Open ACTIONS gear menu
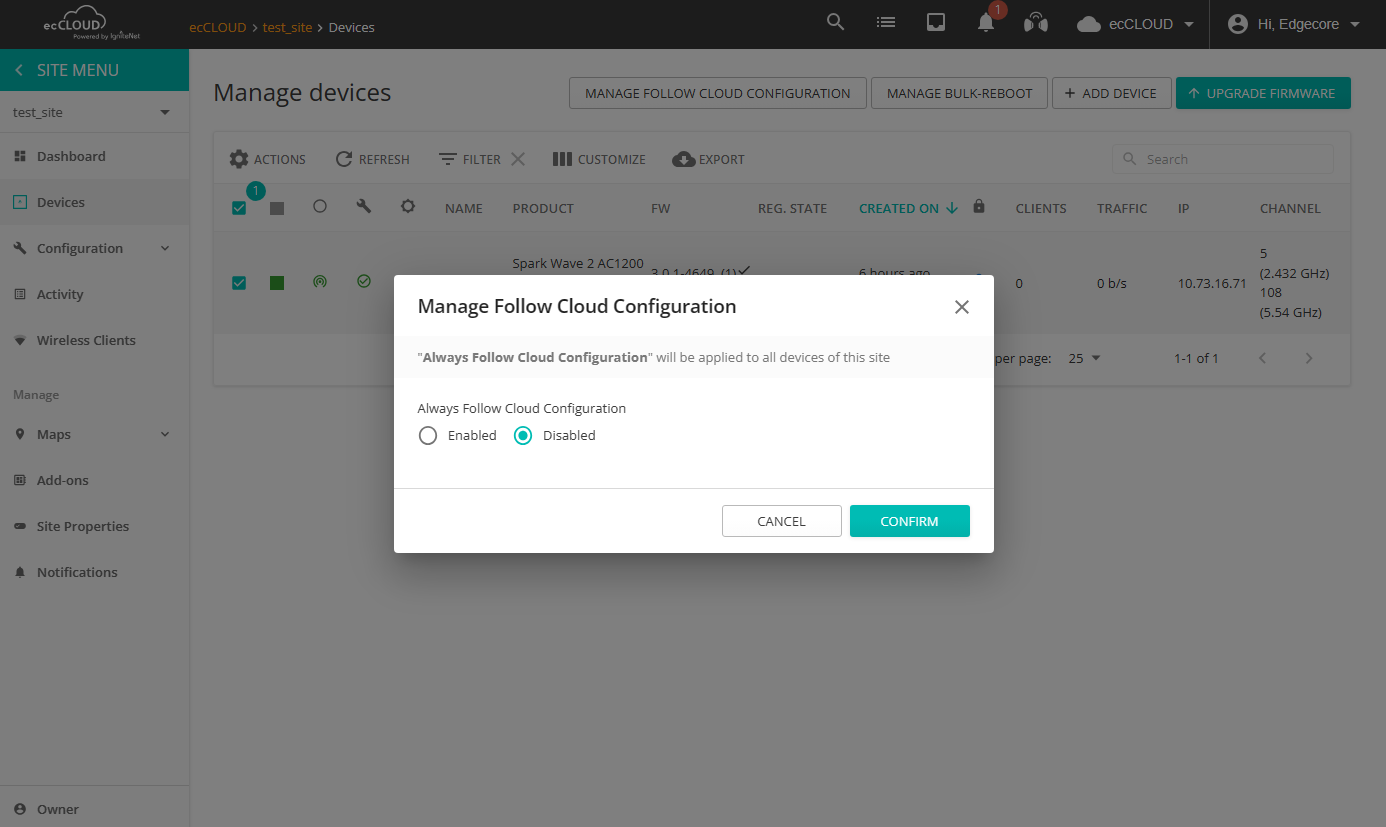1386x827 pixels. (267, 159)
